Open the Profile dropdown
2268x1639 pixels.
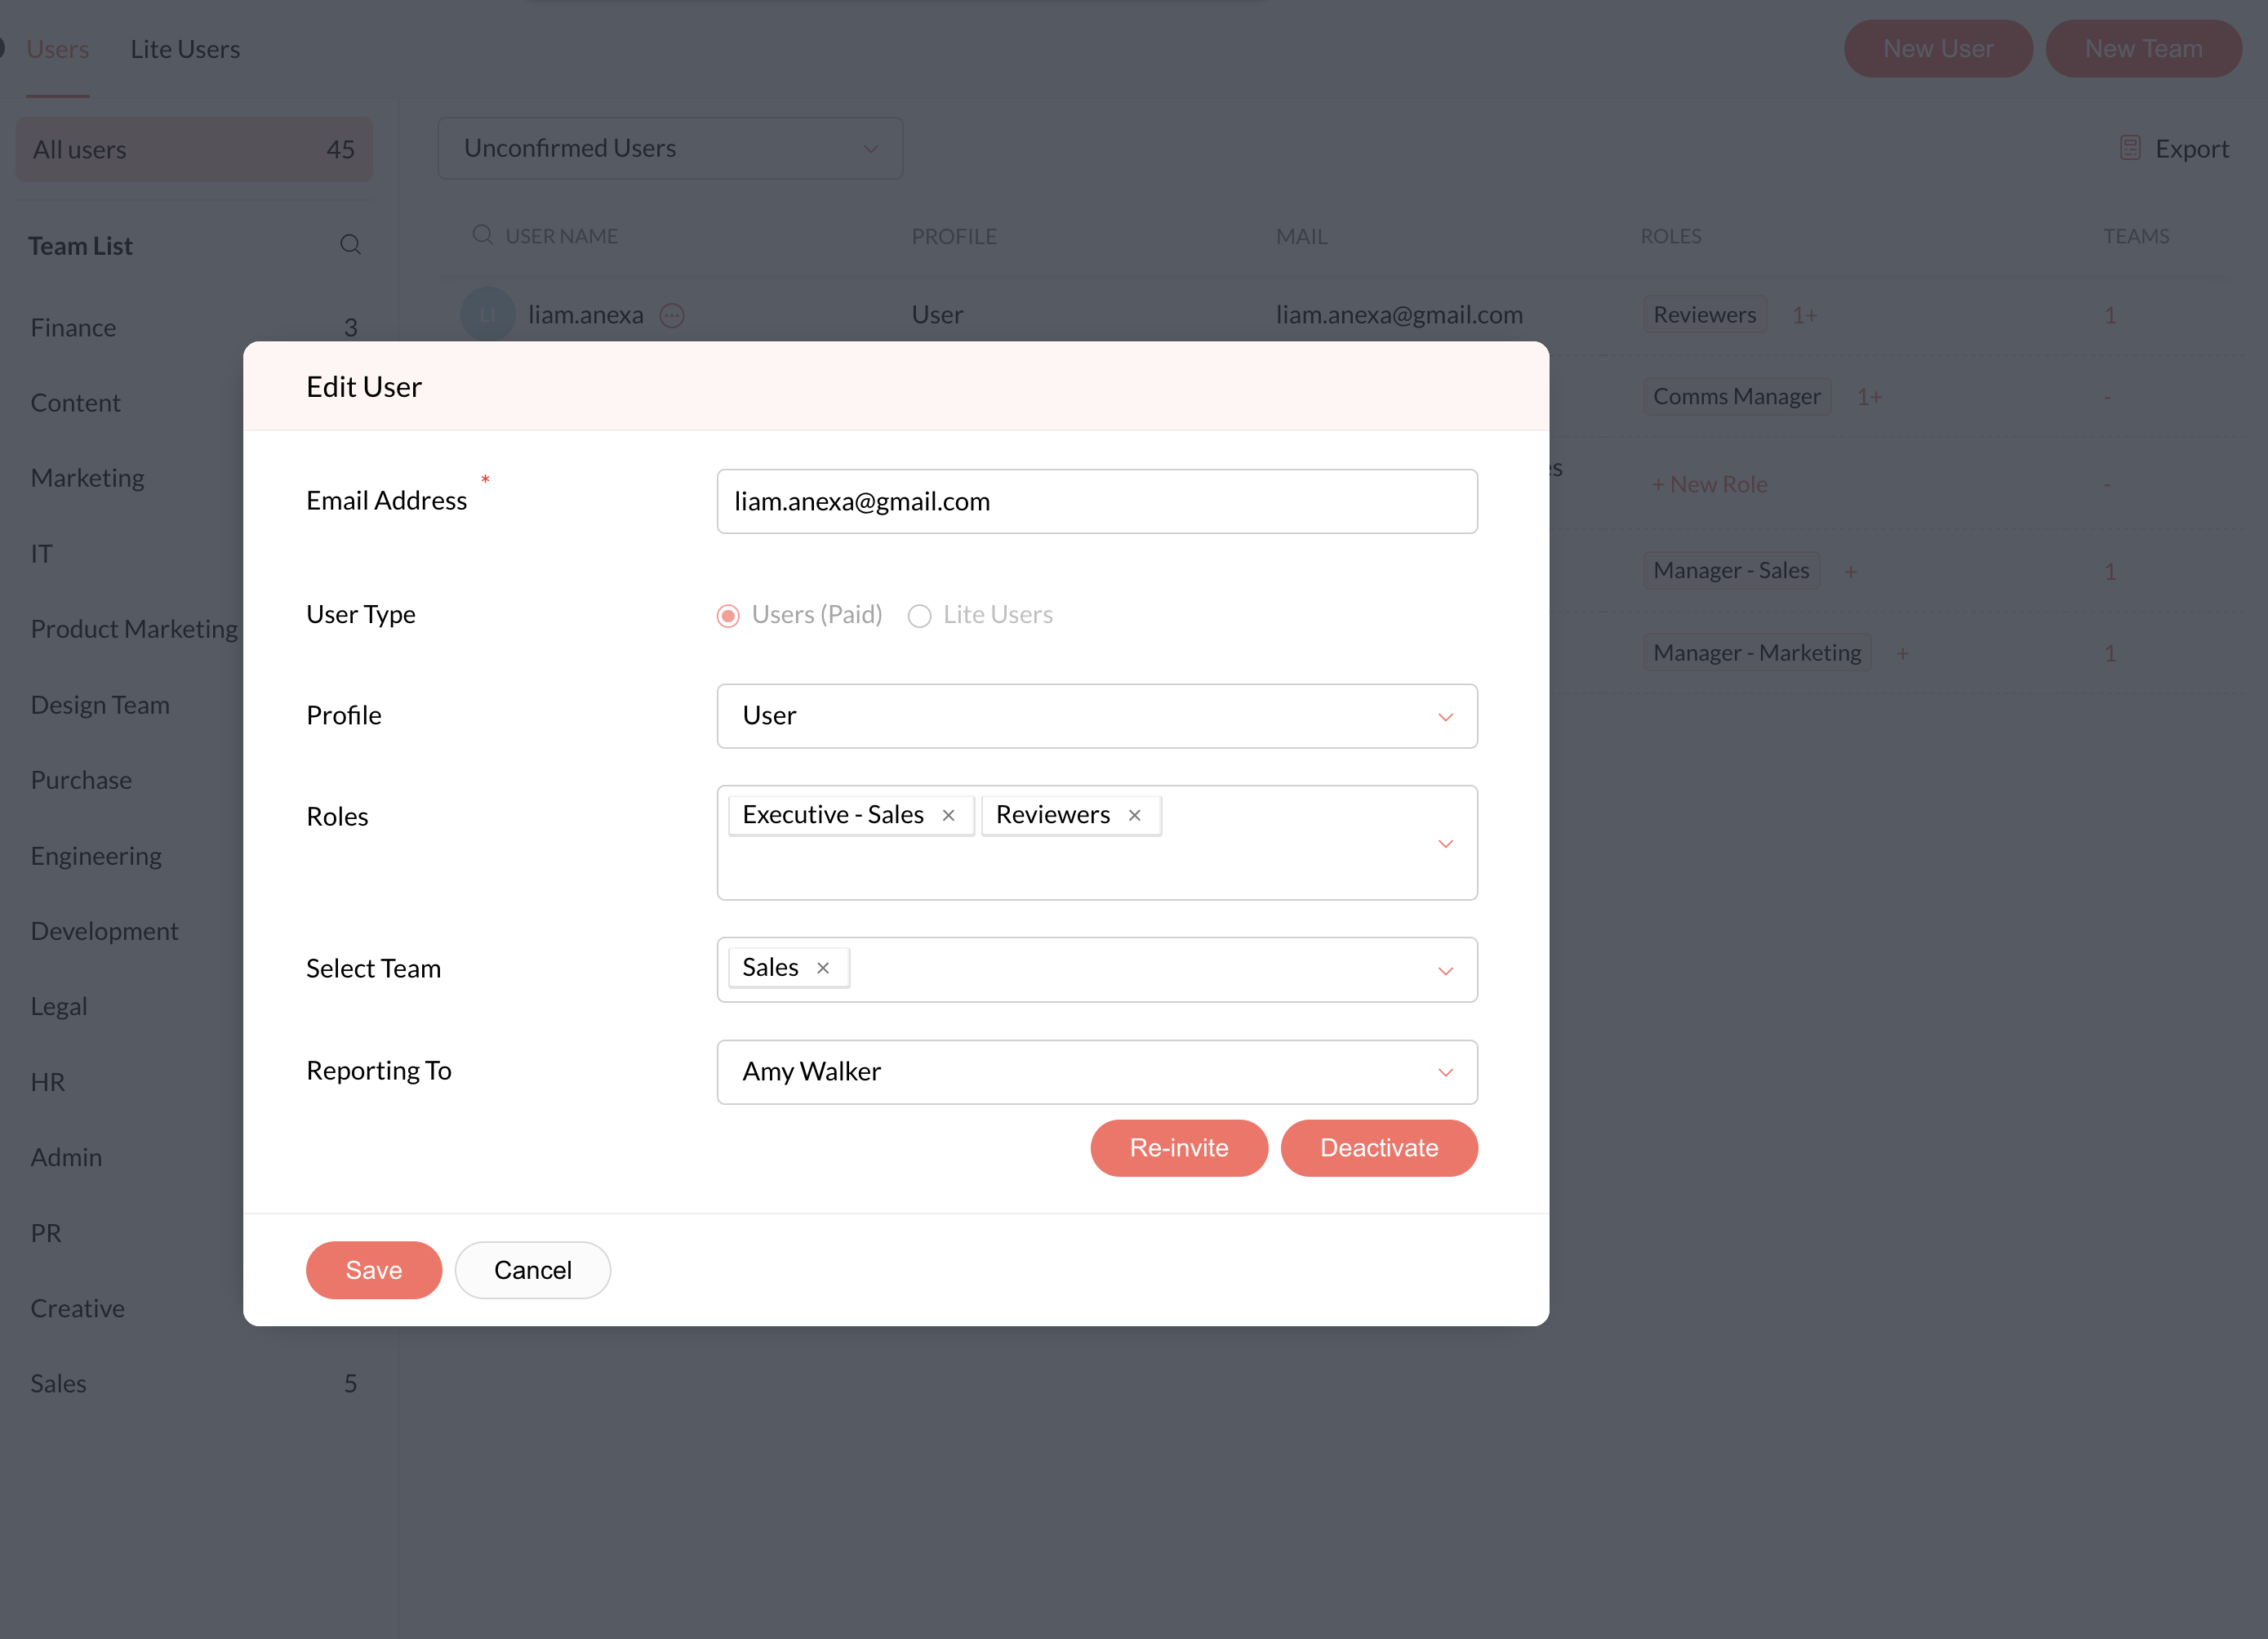1097,716
